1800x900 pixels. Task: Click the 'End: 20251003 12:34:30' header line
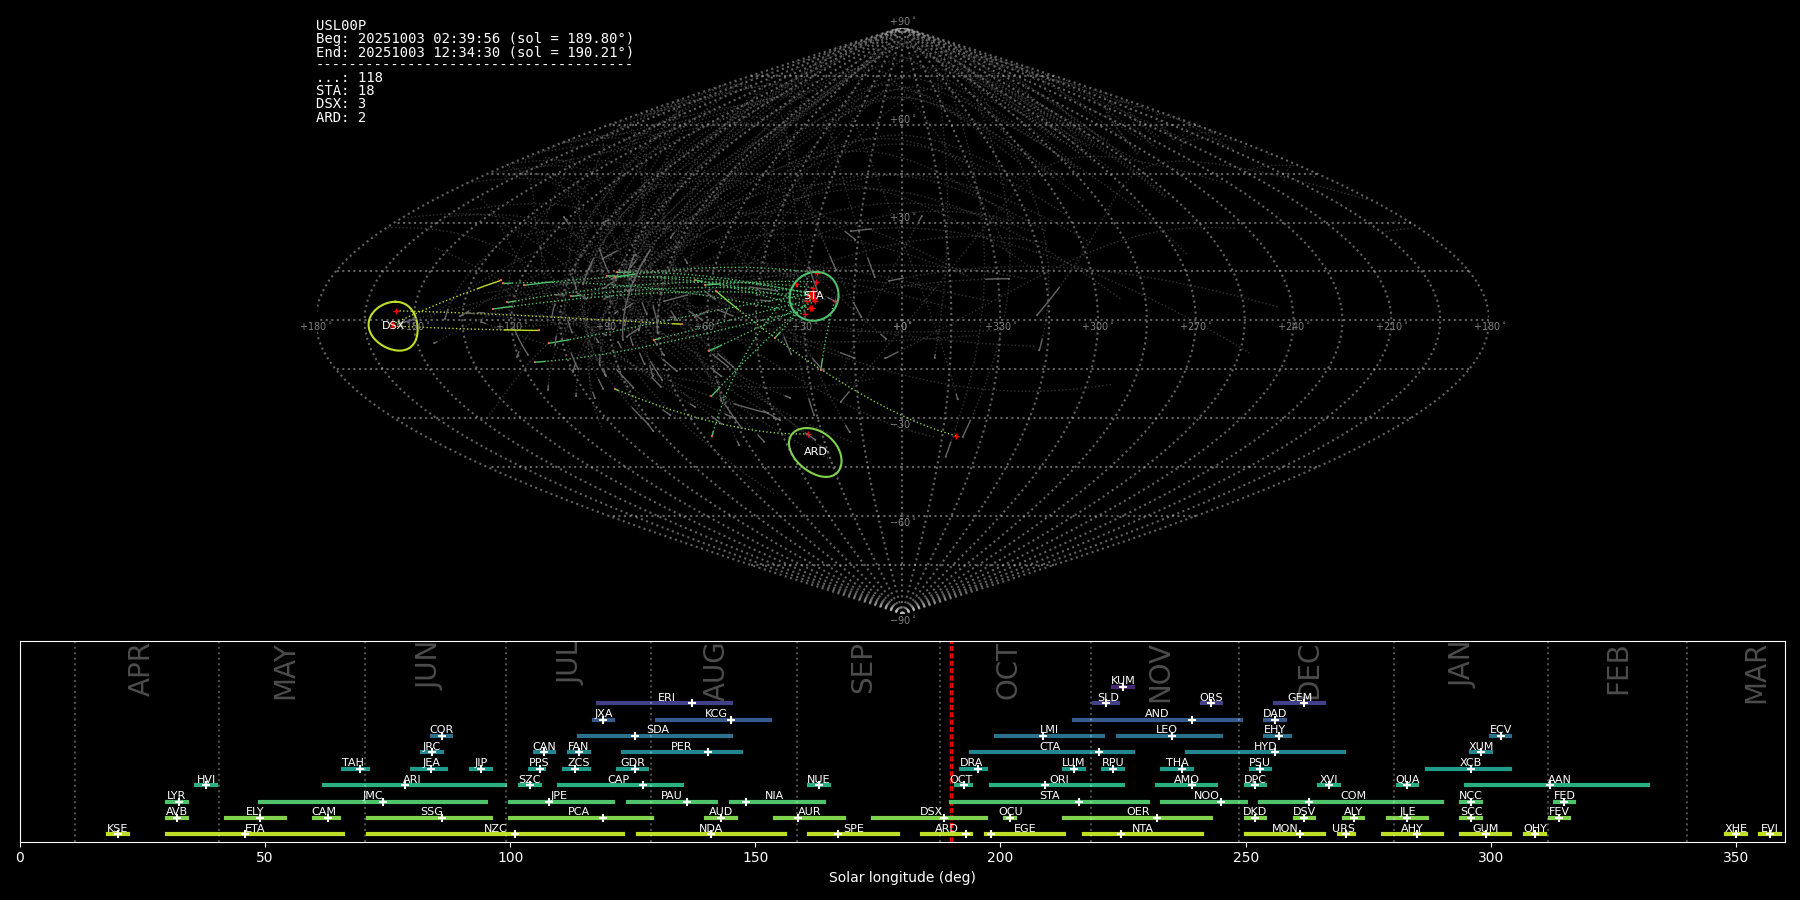pyautogui.click(x=475, y=52)
